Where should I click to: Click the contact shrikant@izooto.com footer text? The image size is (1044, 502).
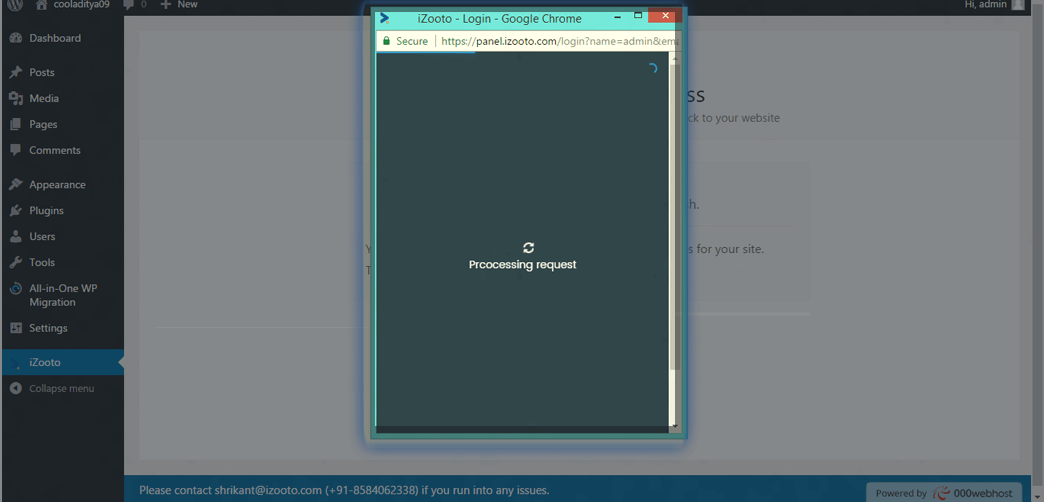pyautogui.click(x=344, y=491)
